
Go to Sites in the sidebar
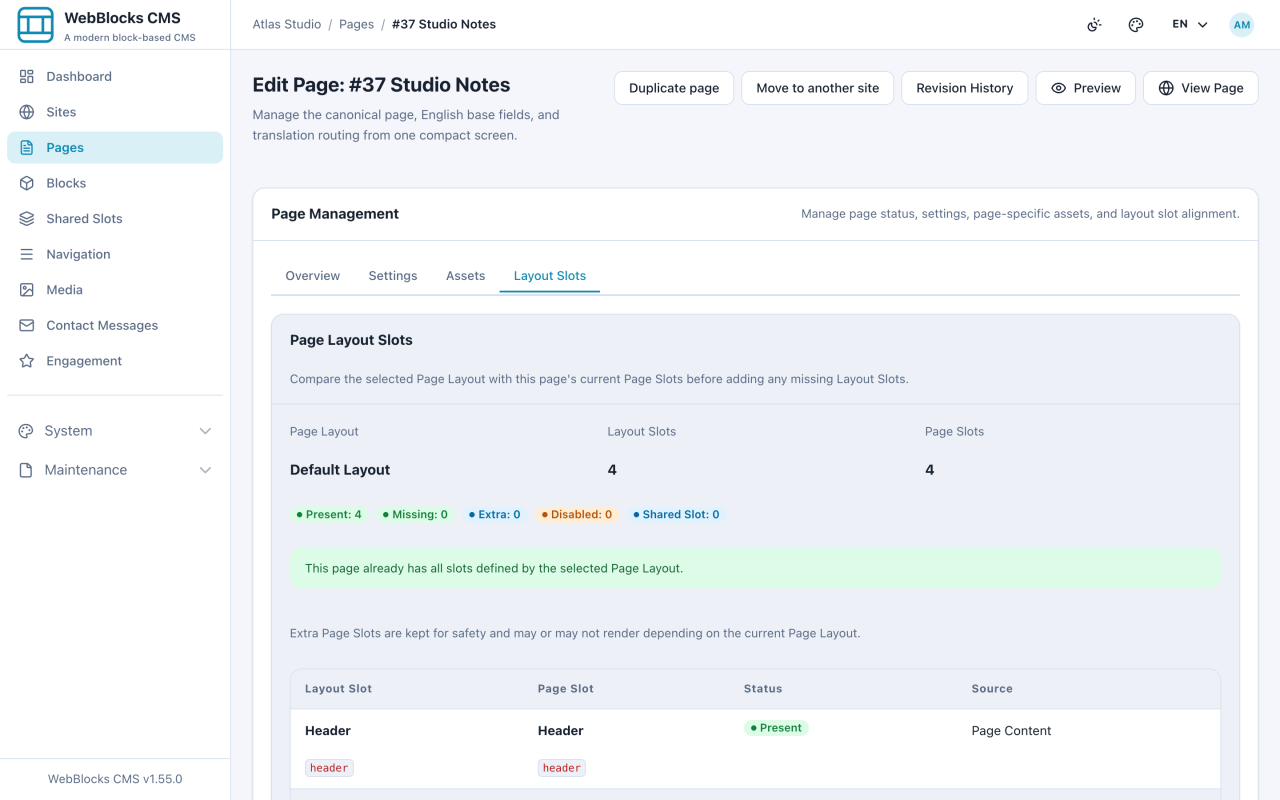[115, 112]
